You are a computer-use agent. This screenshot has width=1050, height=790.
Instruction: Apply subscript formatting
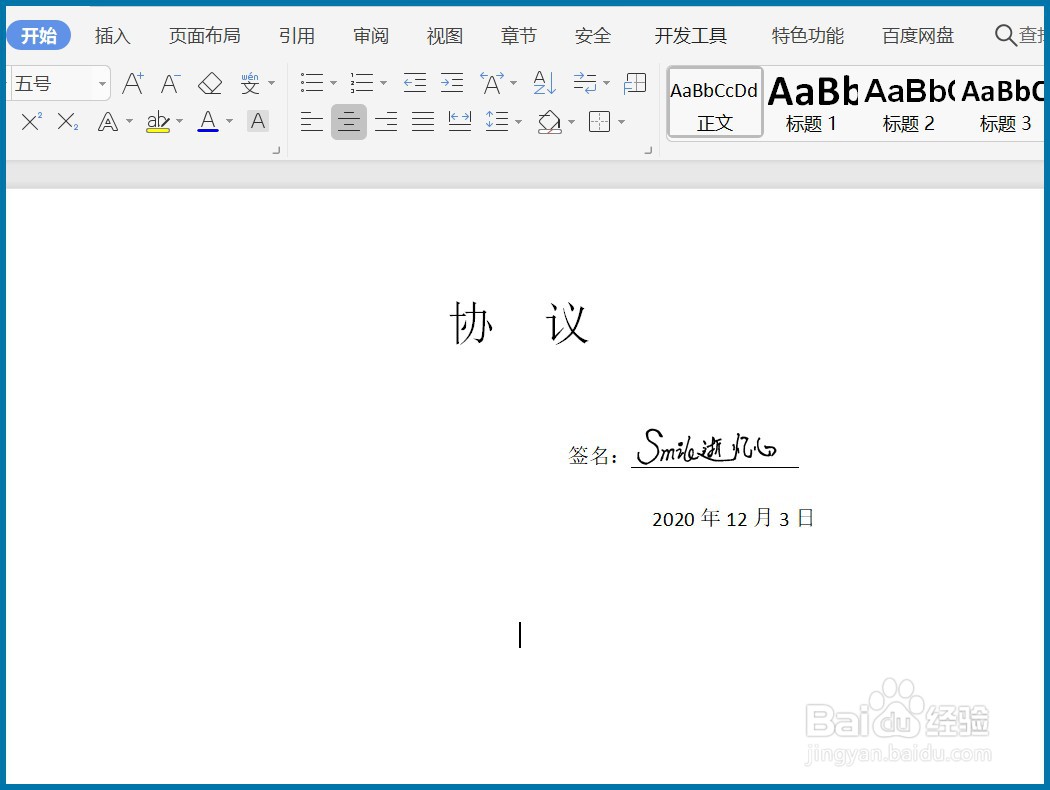(x=64, y=121)
